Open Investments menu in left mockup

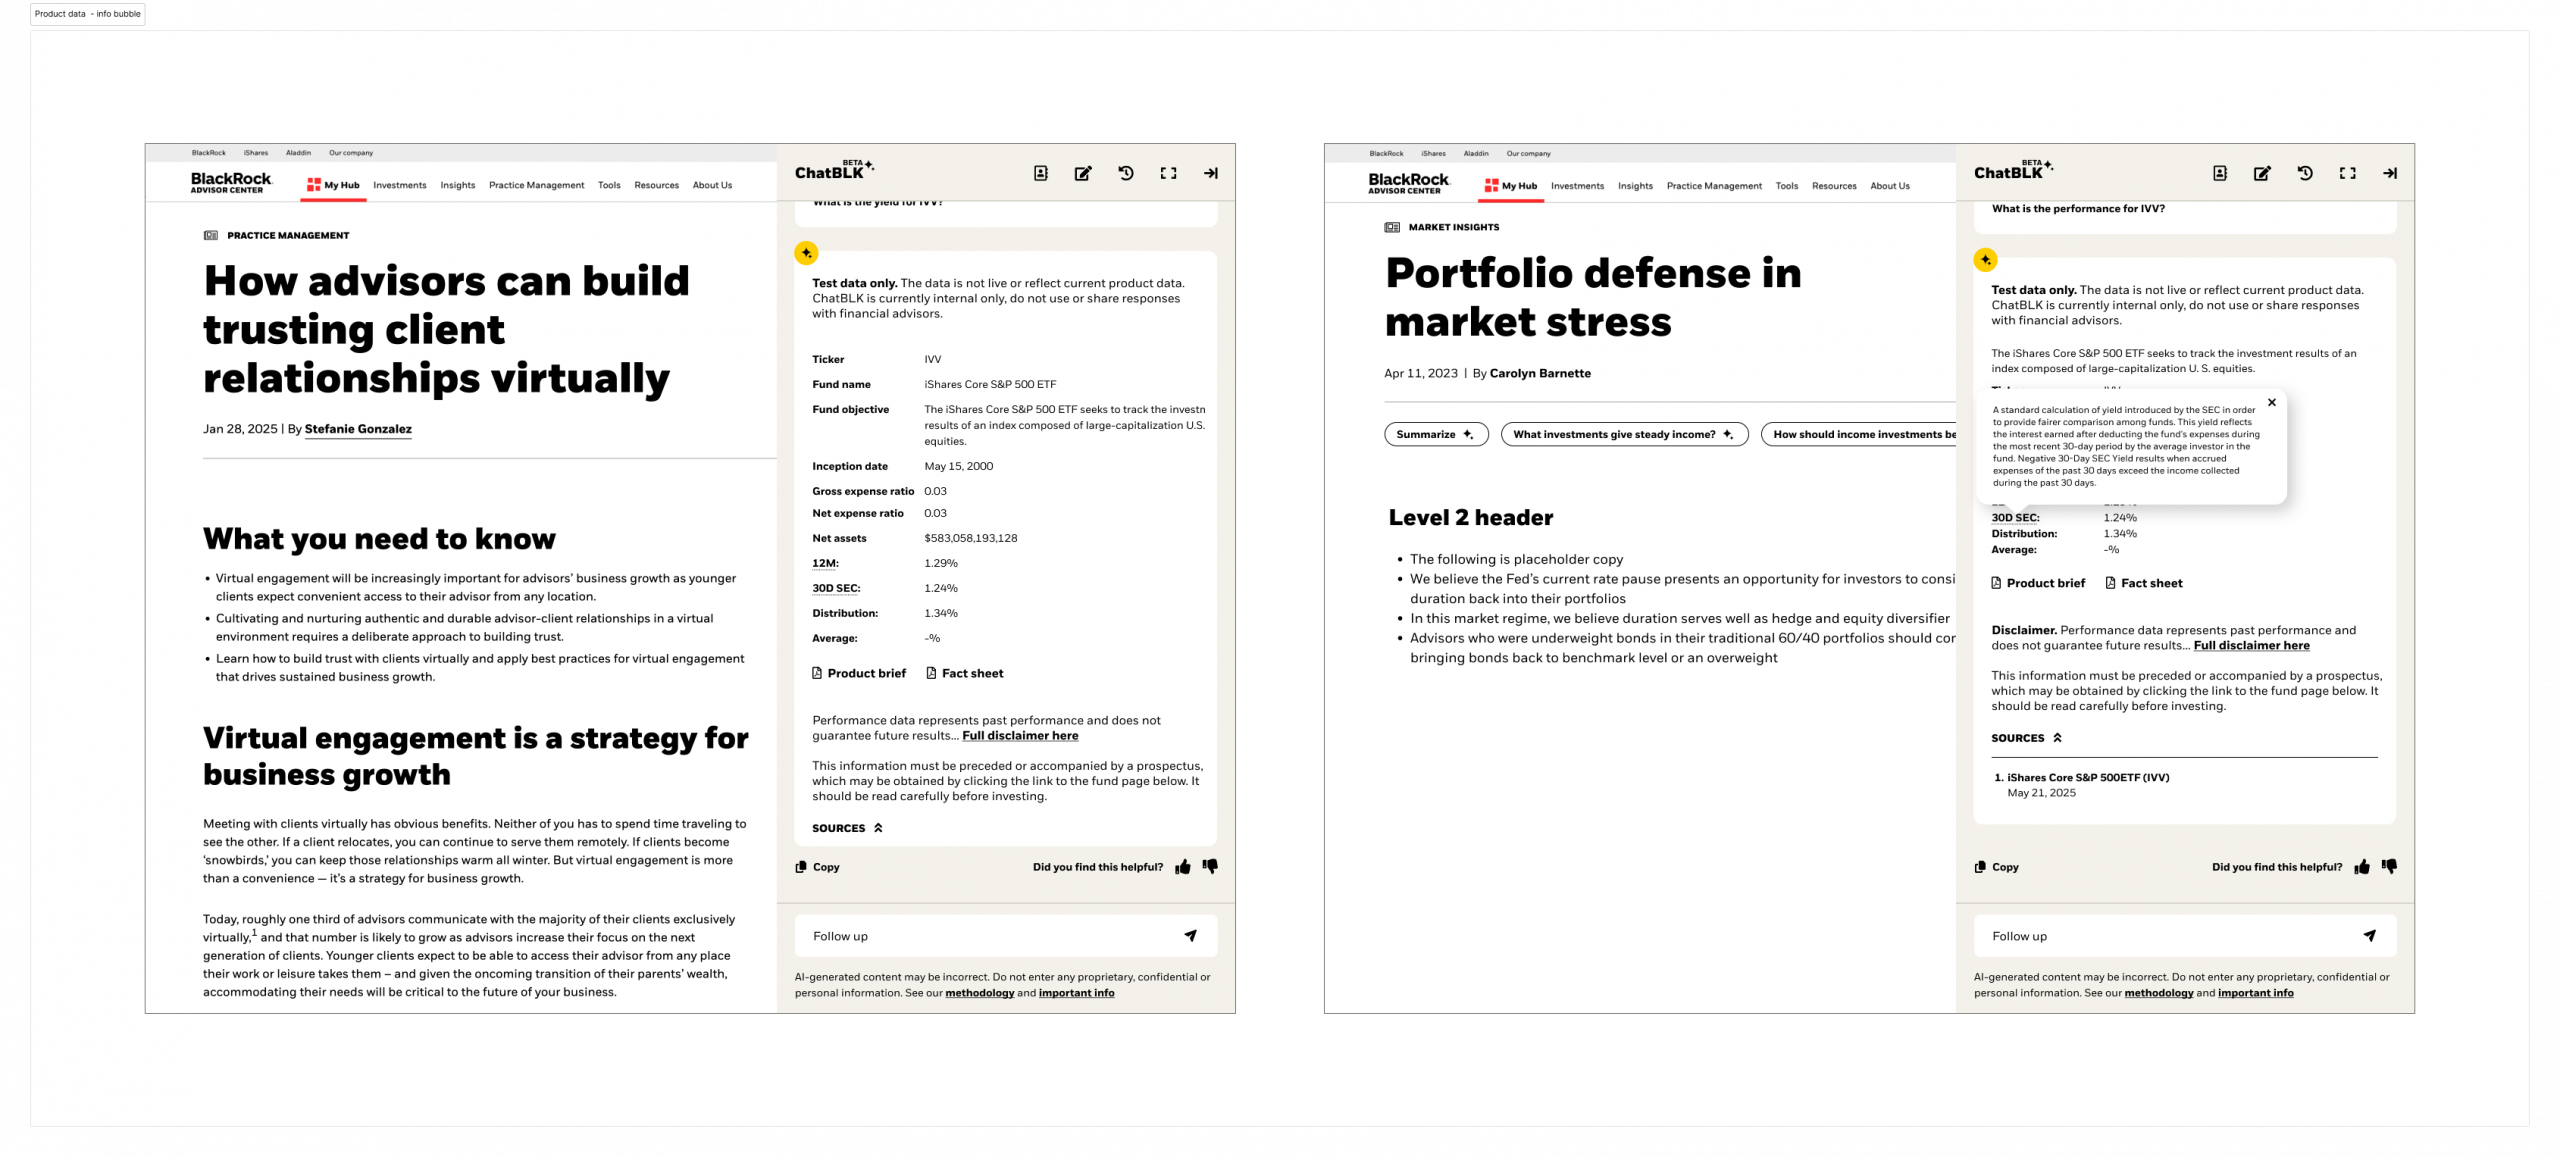(x=399, y=185)
